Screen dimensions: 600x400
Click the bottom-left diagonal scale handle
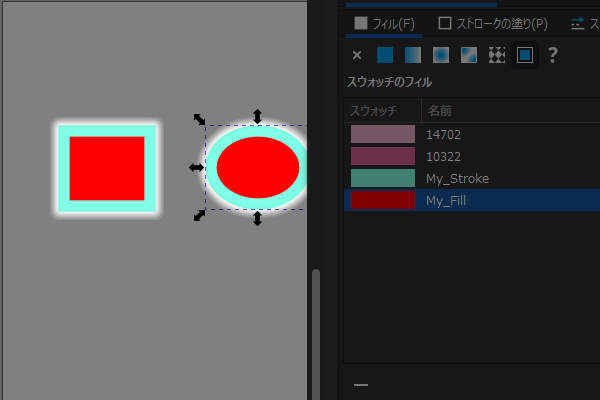pyautogui.click(x=199, y=216)
